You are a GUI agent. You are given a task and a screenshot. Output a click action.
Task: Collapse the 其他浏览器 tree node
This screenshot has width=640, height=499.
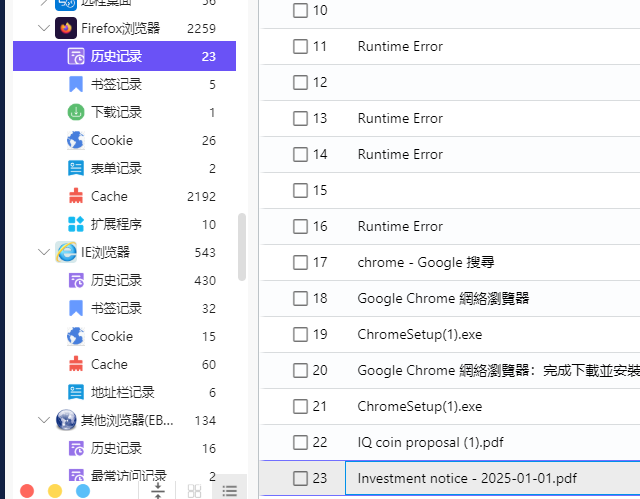pyautogui.click(x=44, y=420)
